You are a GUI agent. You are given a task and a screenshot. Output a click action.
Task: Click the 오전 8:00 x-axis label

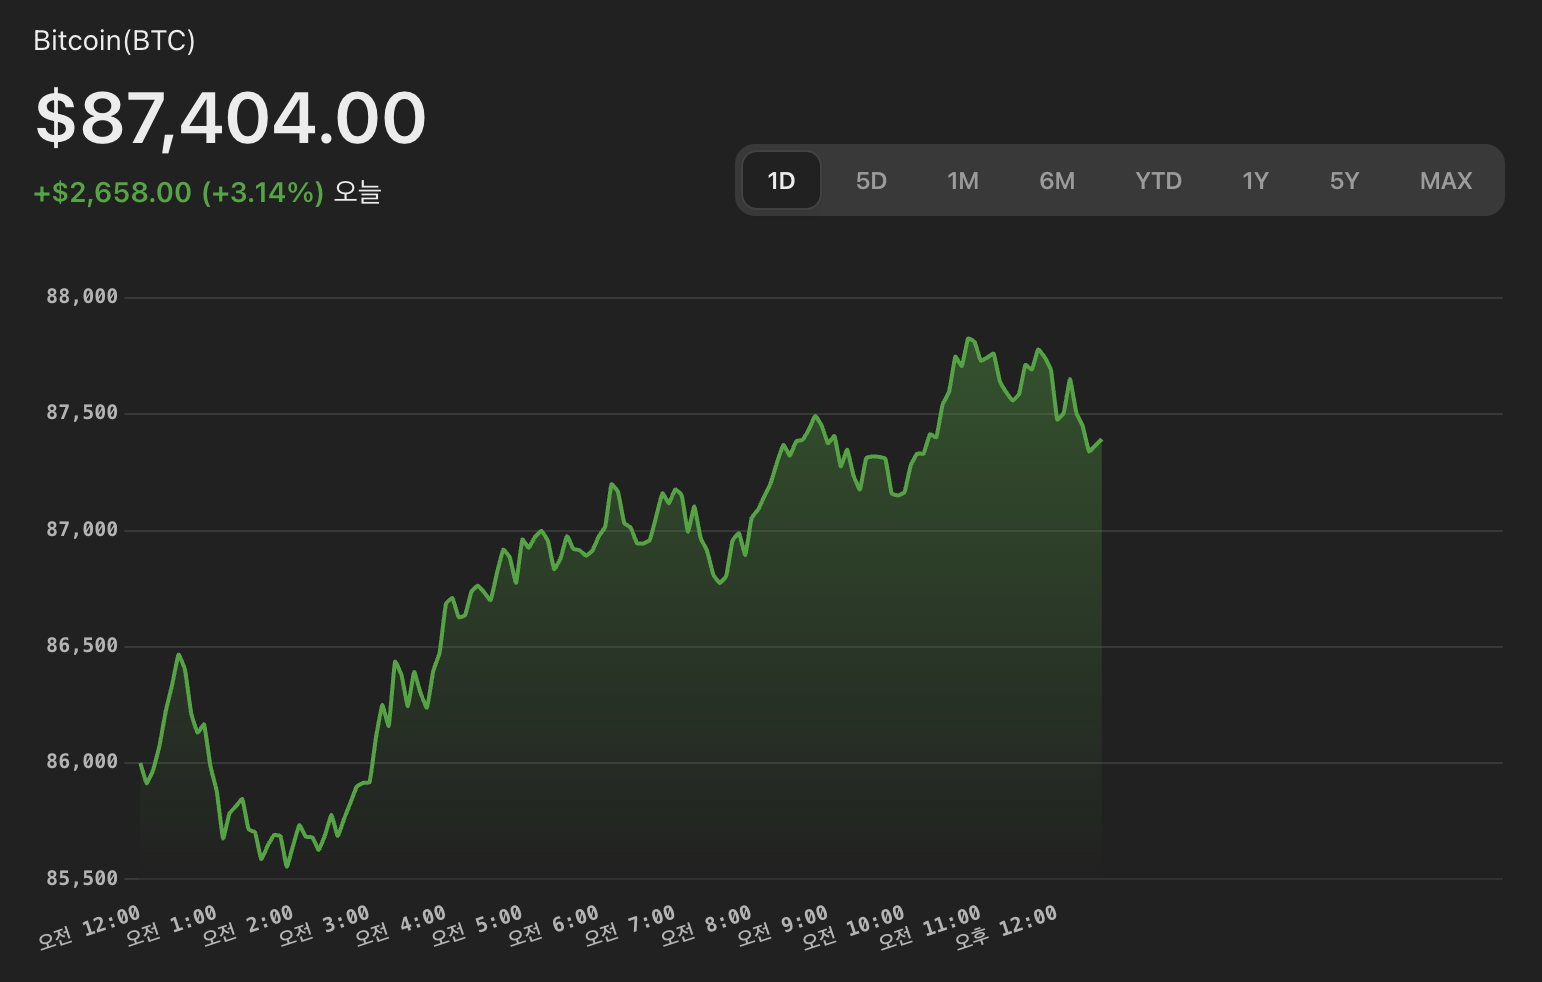coord(706,927)
